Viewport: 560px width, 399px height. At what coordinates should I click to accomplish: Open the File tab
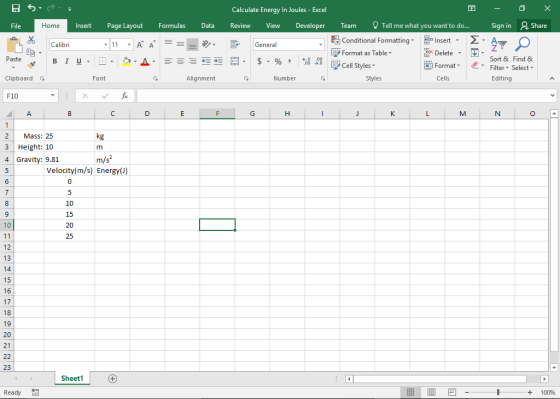tap(16, 26)
